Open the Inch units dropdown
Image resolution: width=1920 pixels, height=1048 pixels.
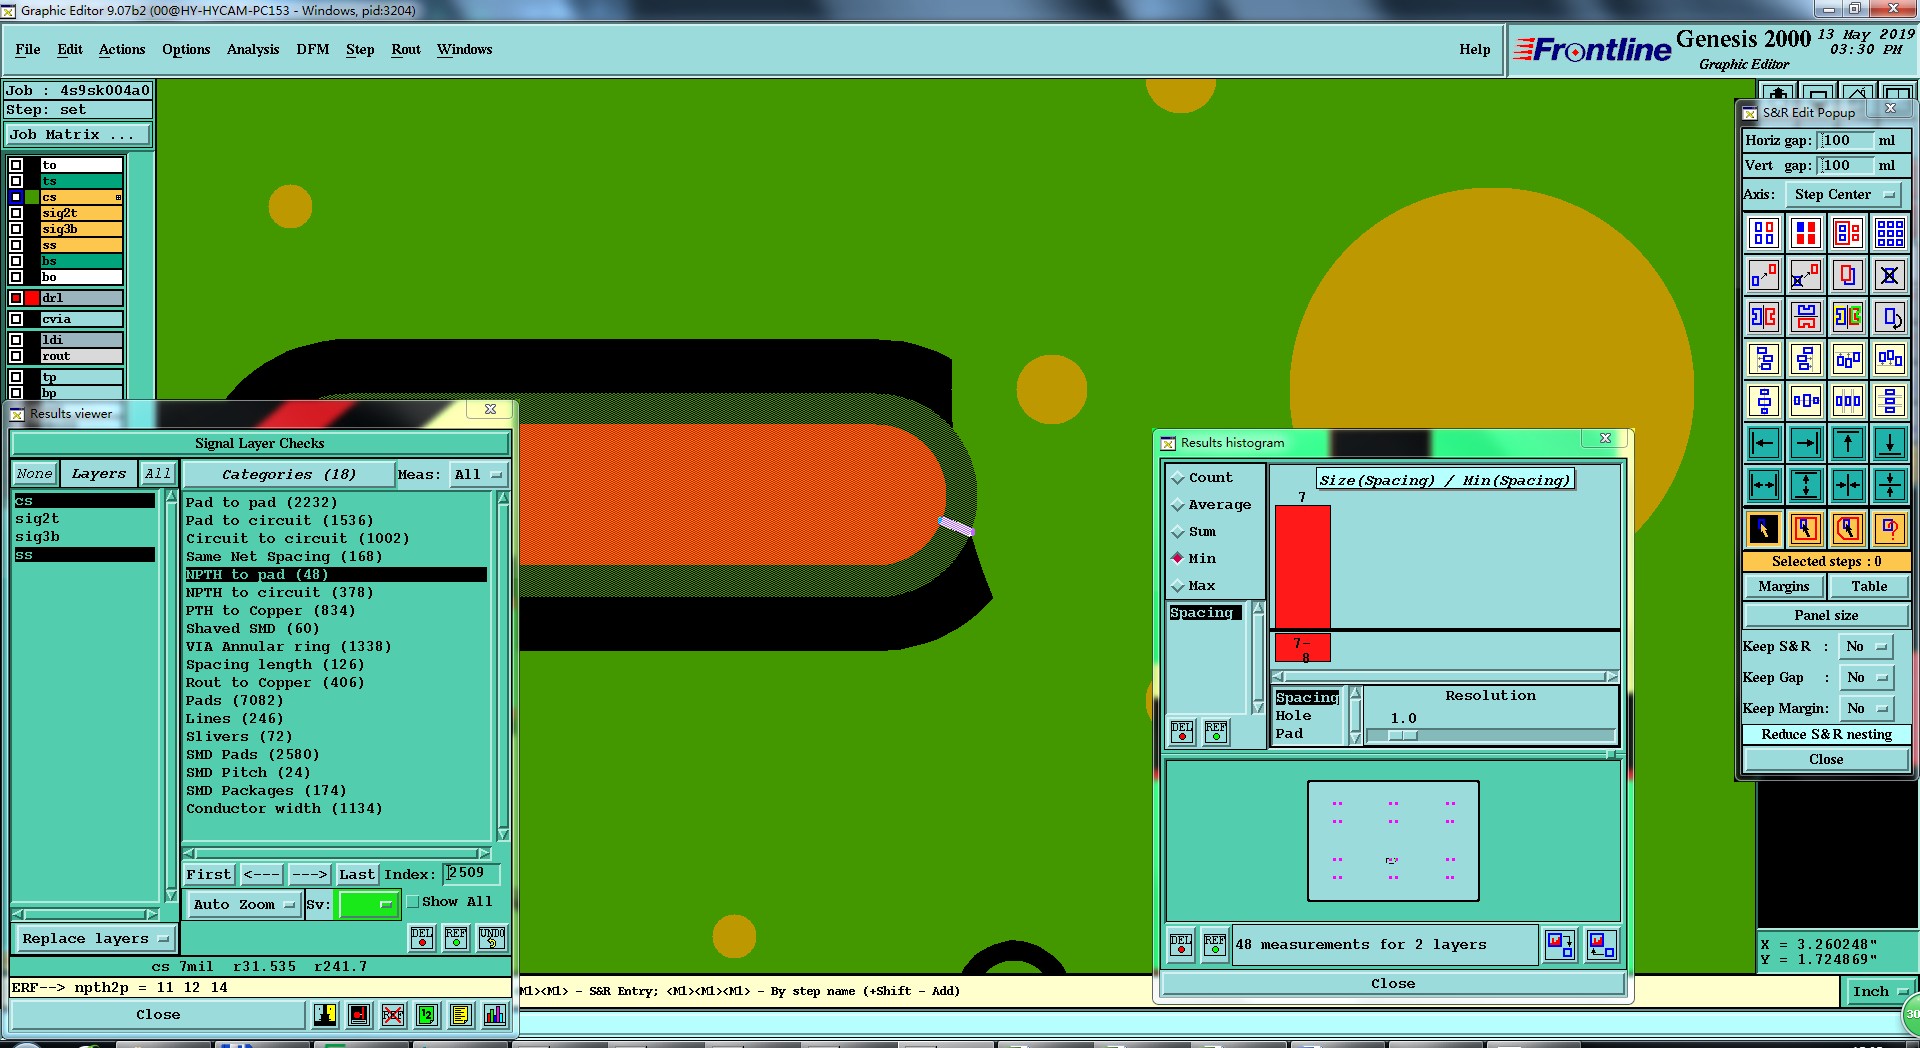click(x=1880, y=992)
